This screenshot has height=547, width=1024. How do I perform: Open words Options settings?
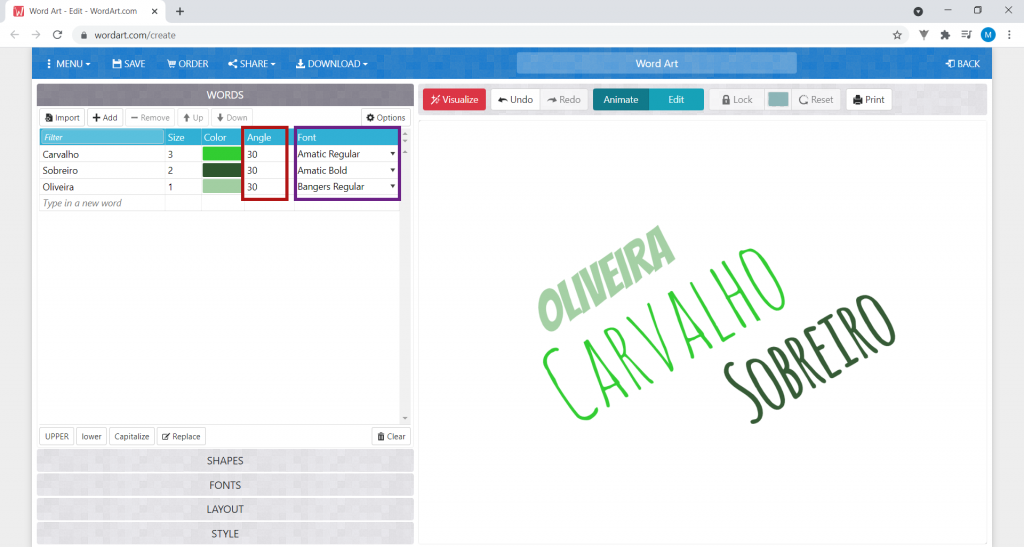point(385,117)
